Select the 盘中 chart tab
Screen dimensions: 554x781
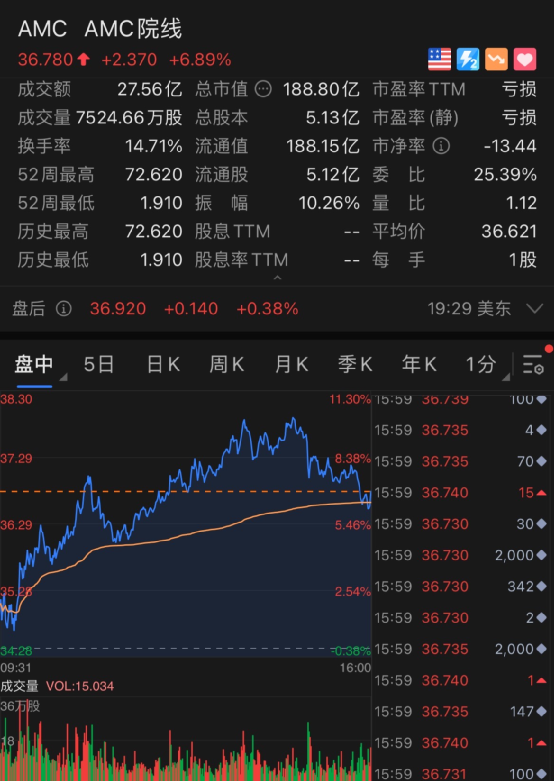[34, 365]
